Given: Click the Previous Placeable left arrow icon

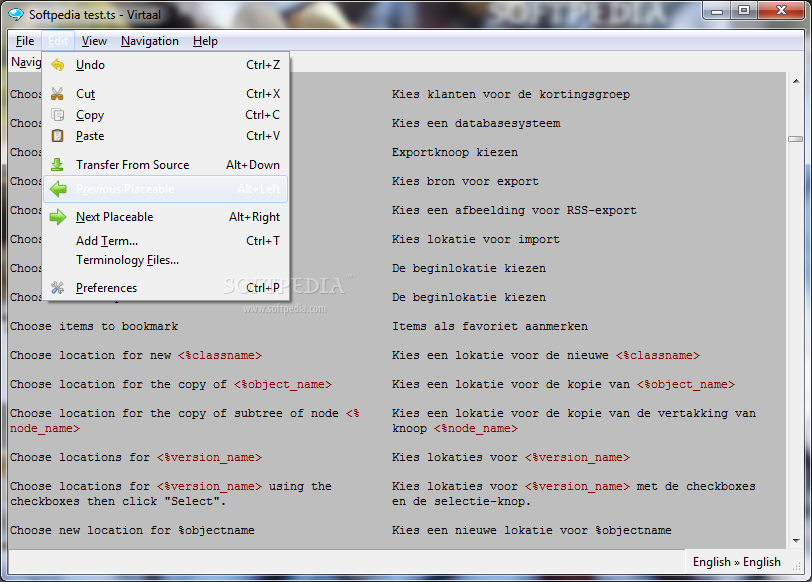Looking at the screenshot, I should pyautogui.click(x=58, y=189).
